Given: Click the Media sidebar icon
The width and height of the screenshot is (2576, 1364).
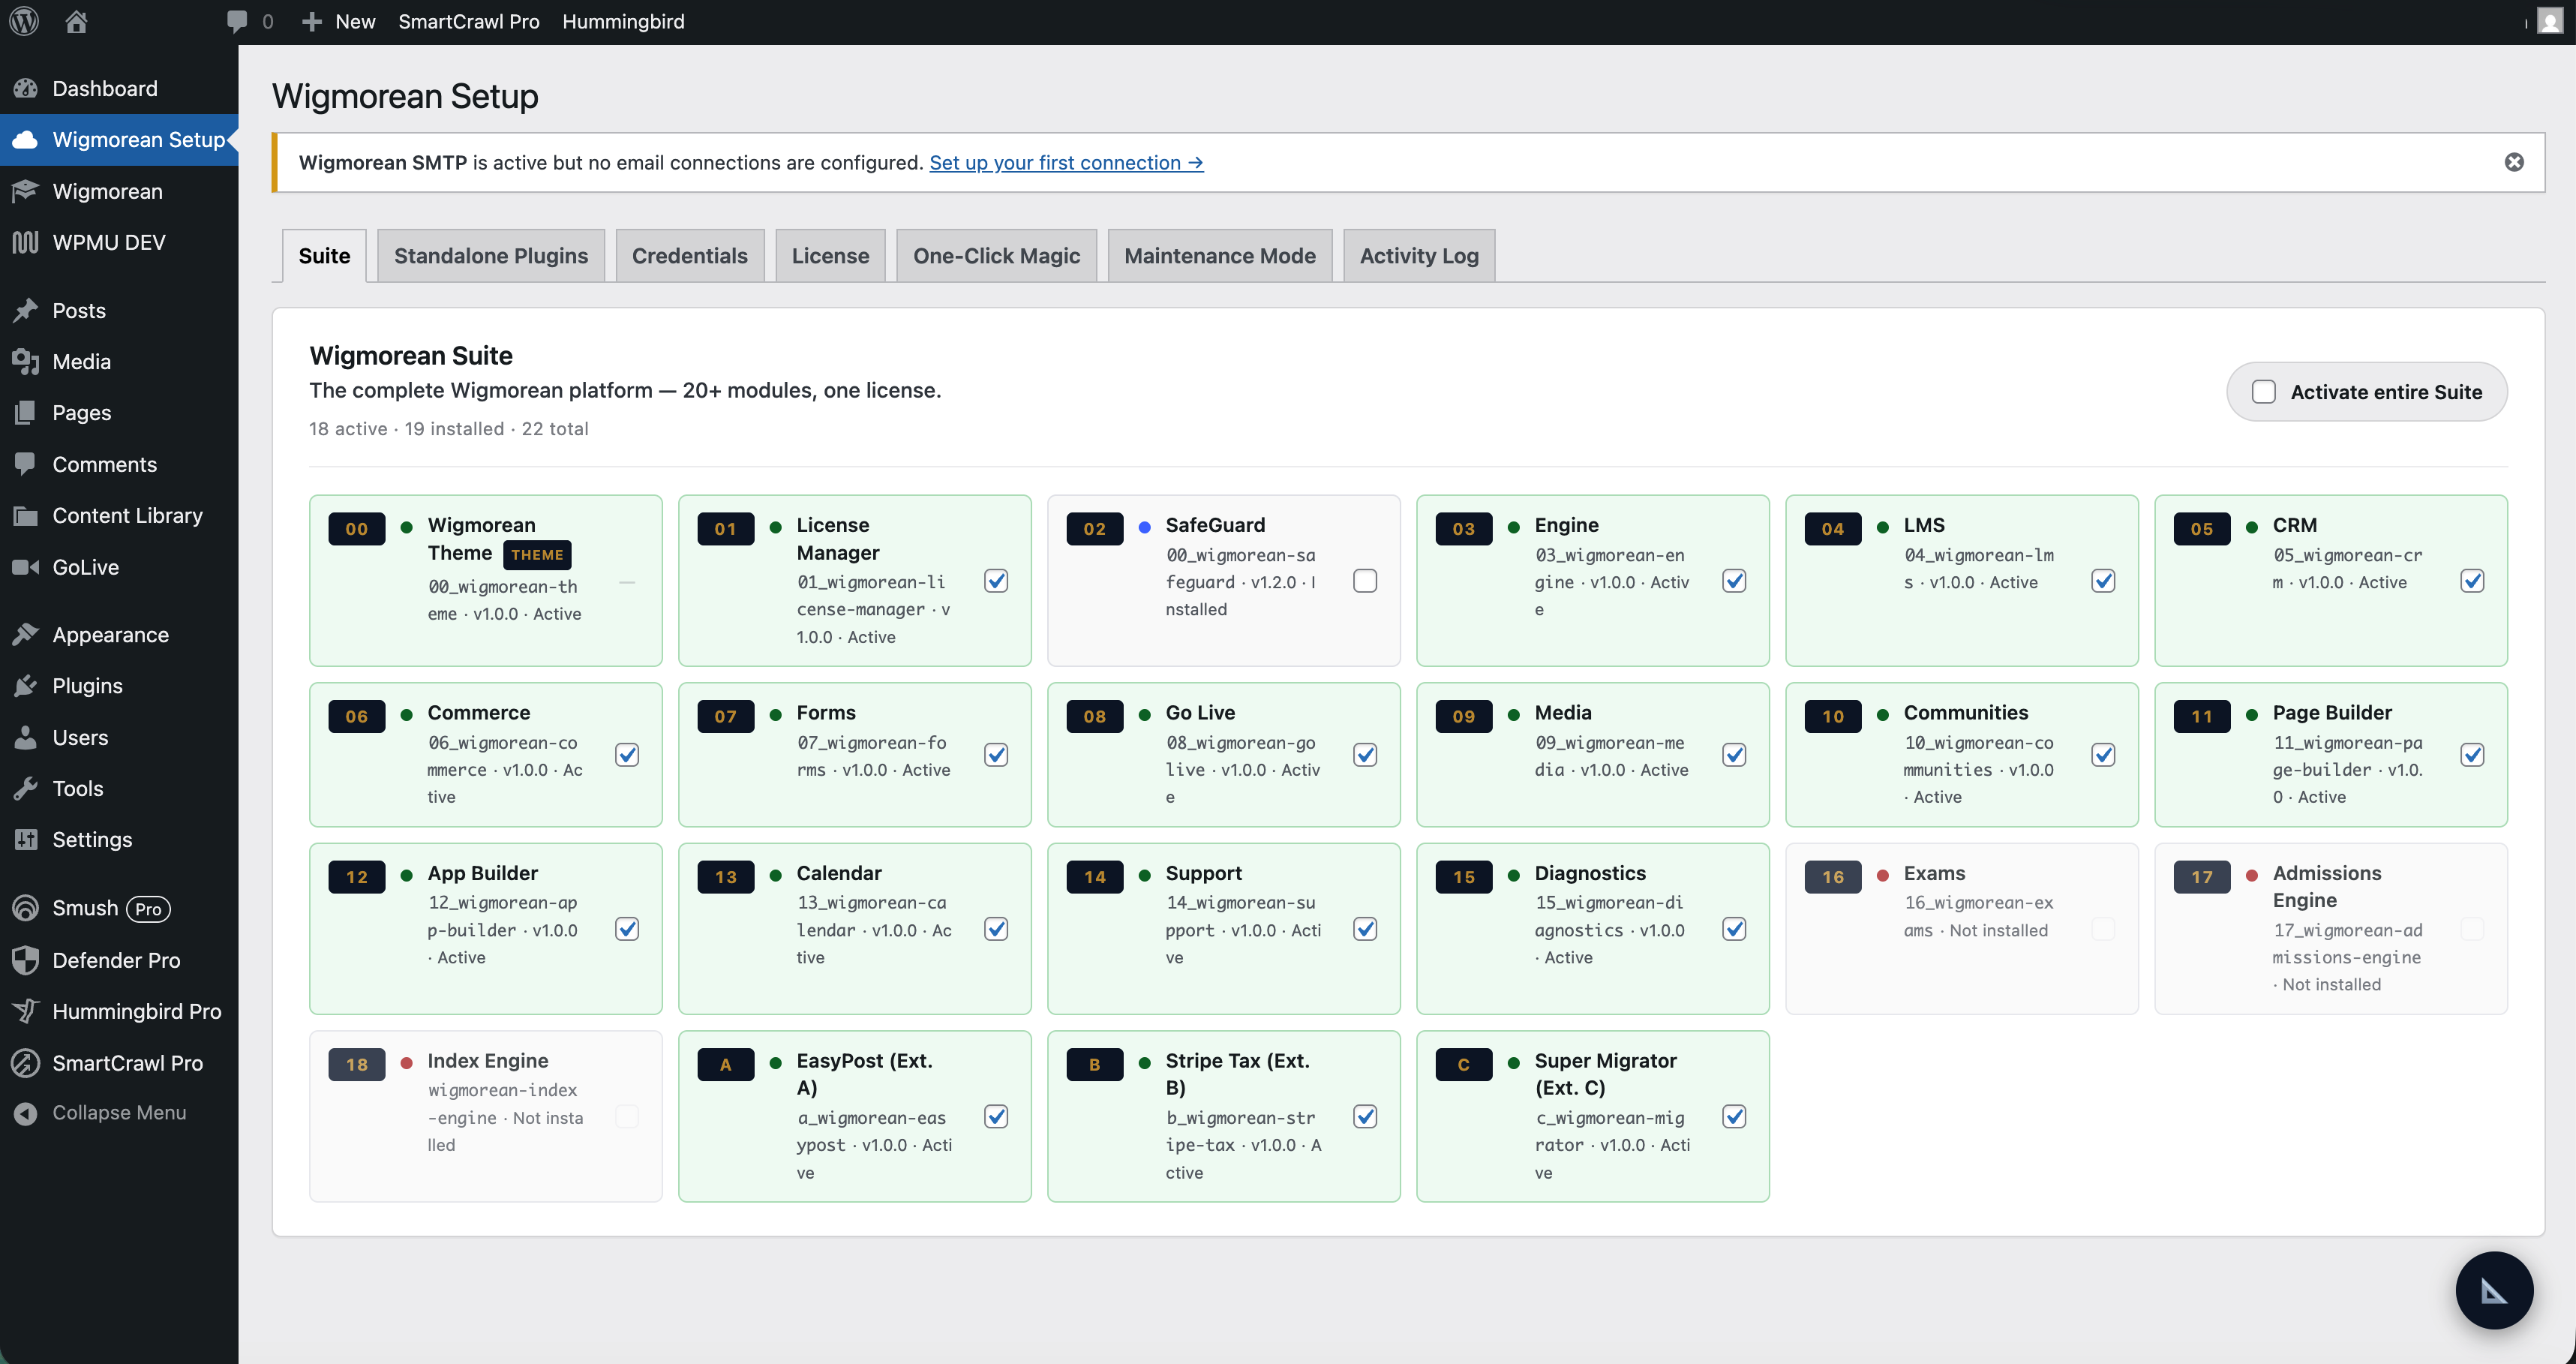Looking at the screenshot, I should (x=26, y=361).
